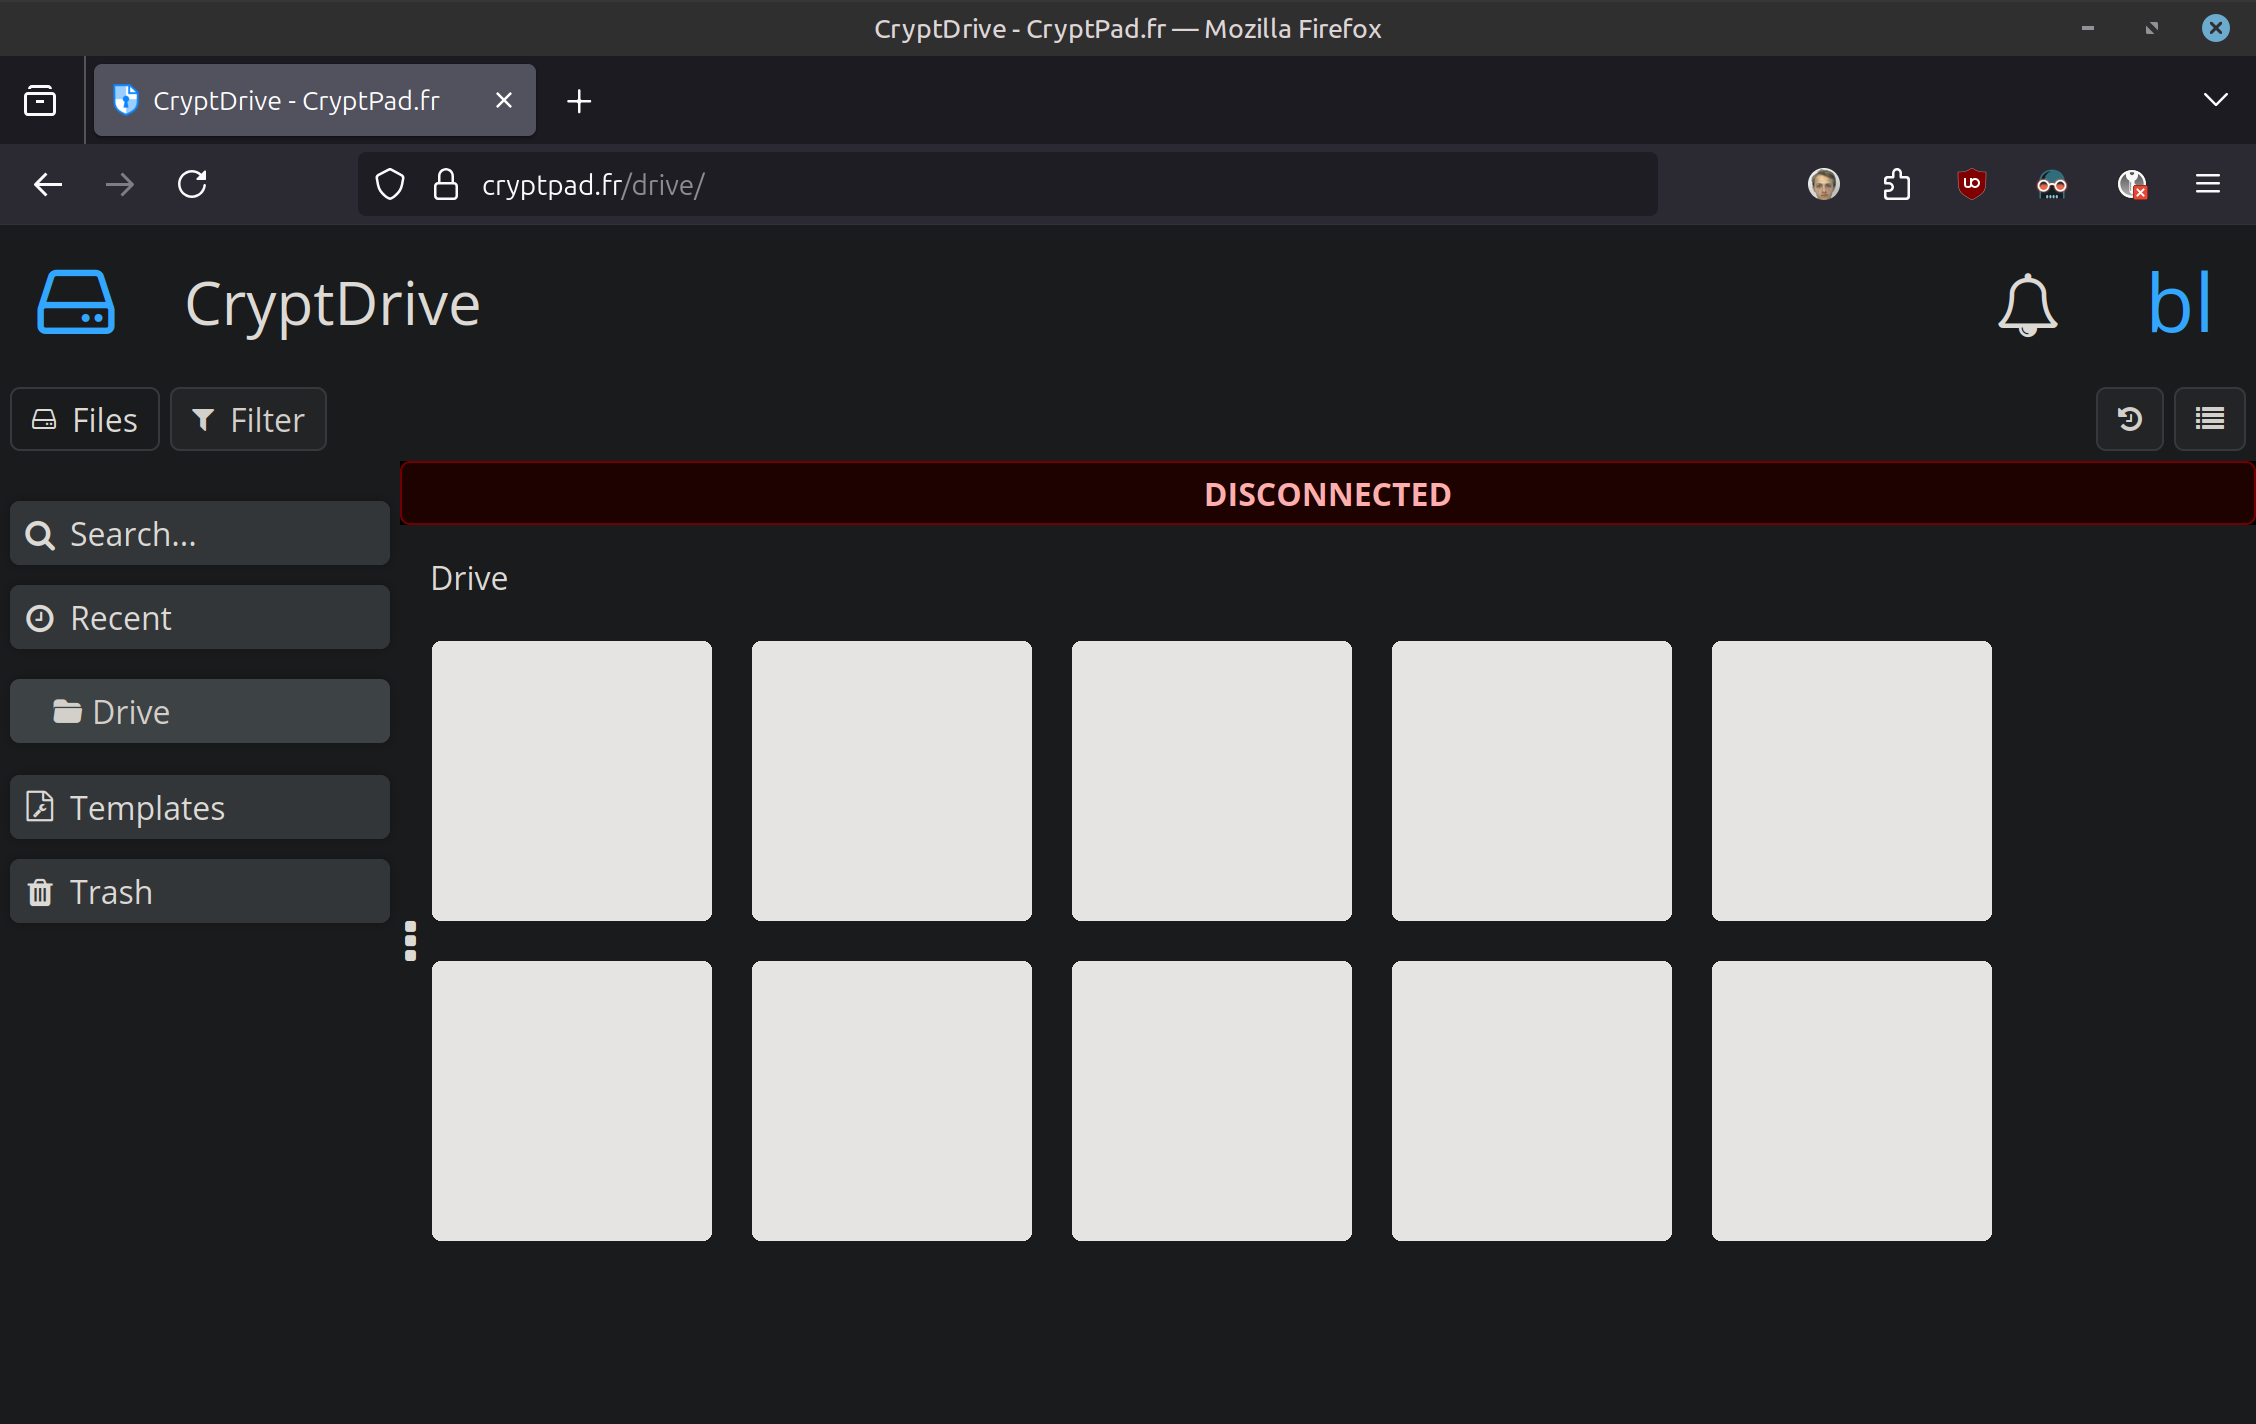The width and height of the screenshot is (2256, 1424).
Task: Click the CryptDrive logo icon
Action: pos(76,302)
